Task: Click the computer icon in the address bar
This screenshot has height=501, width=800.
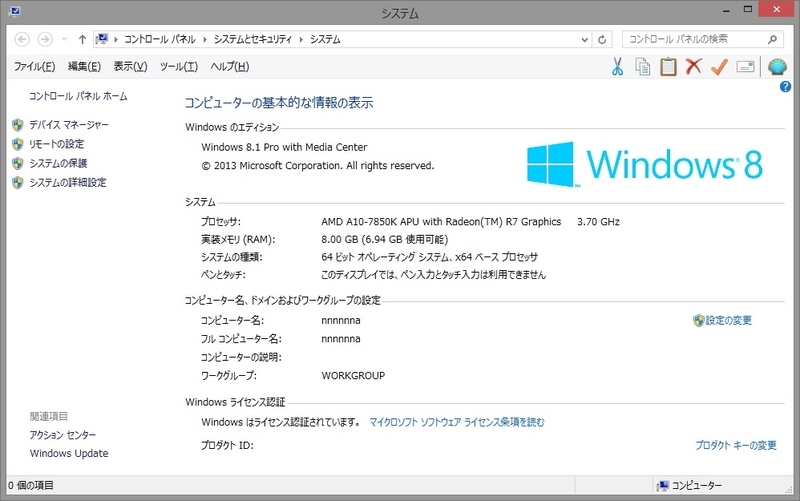Action: (102, 39)
